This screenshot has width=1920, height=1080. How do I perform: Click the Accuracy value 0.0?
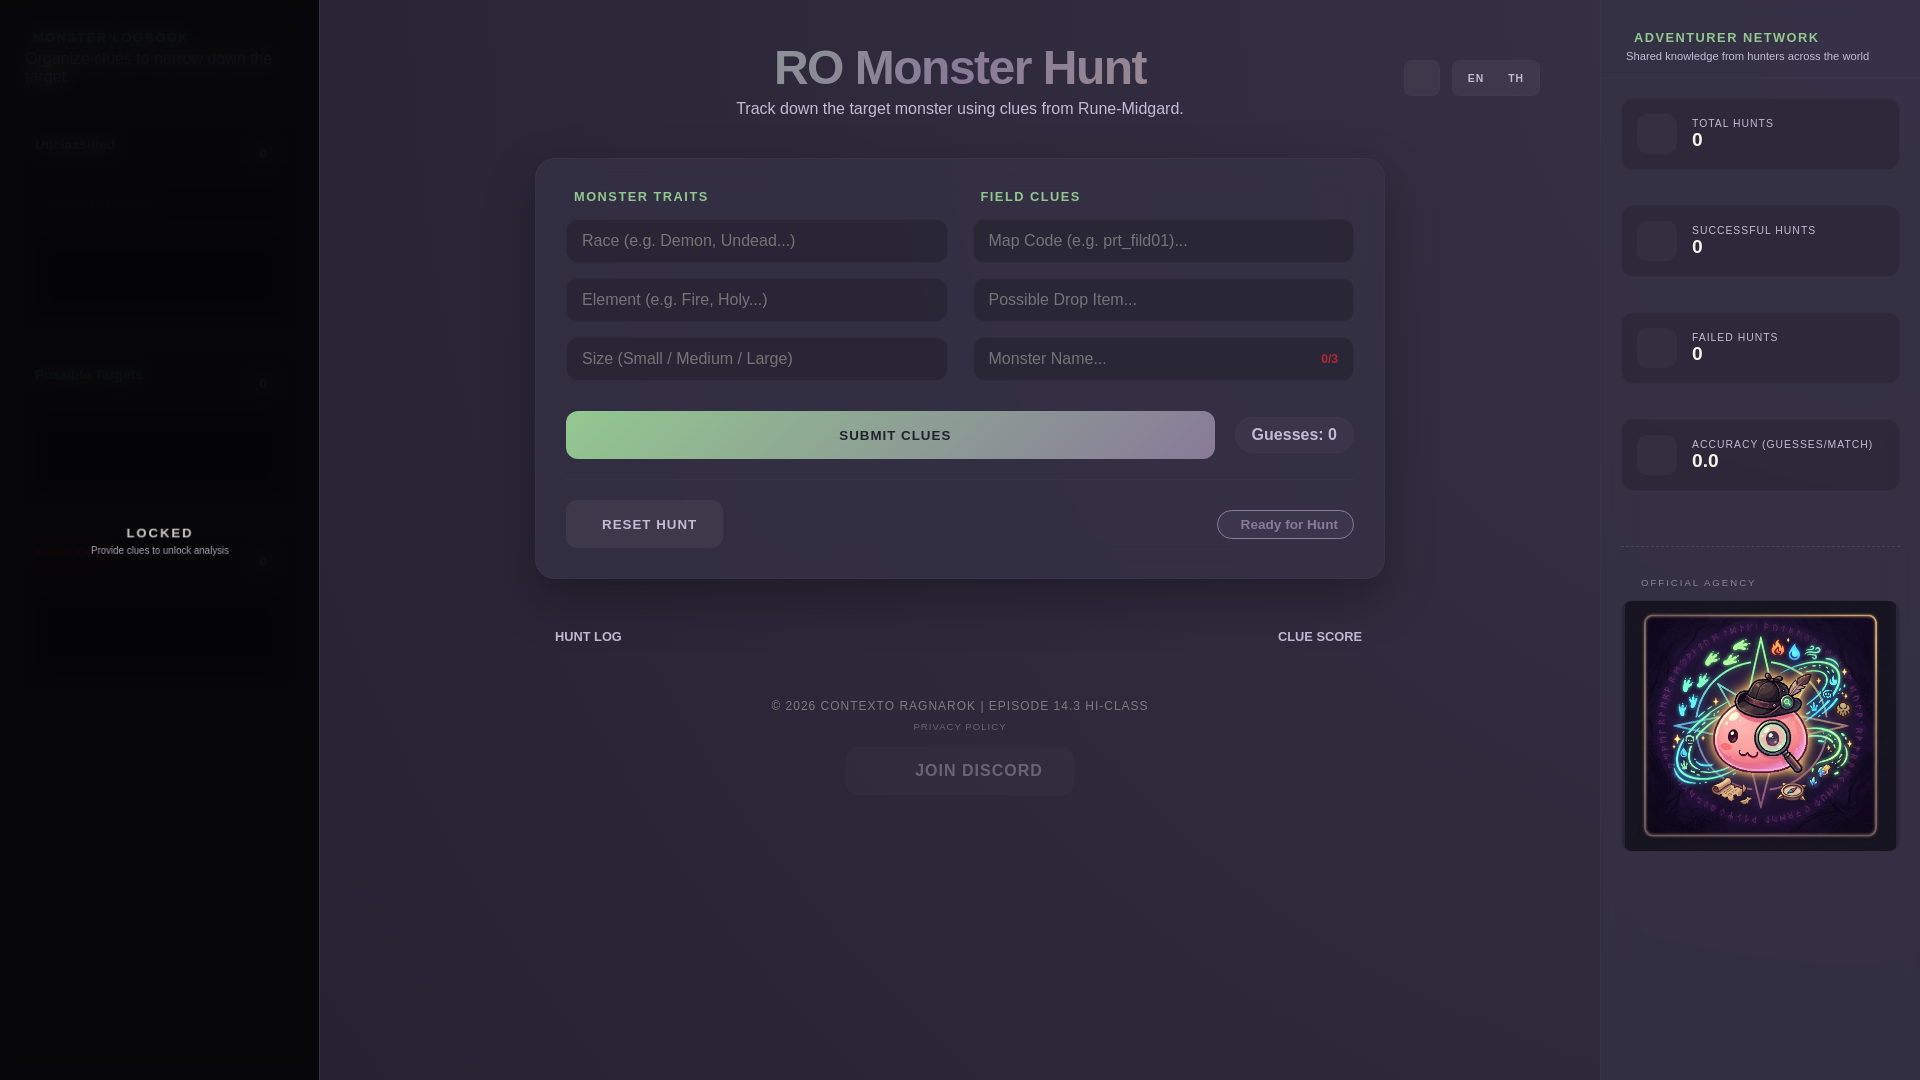(x=1705, y=461)
